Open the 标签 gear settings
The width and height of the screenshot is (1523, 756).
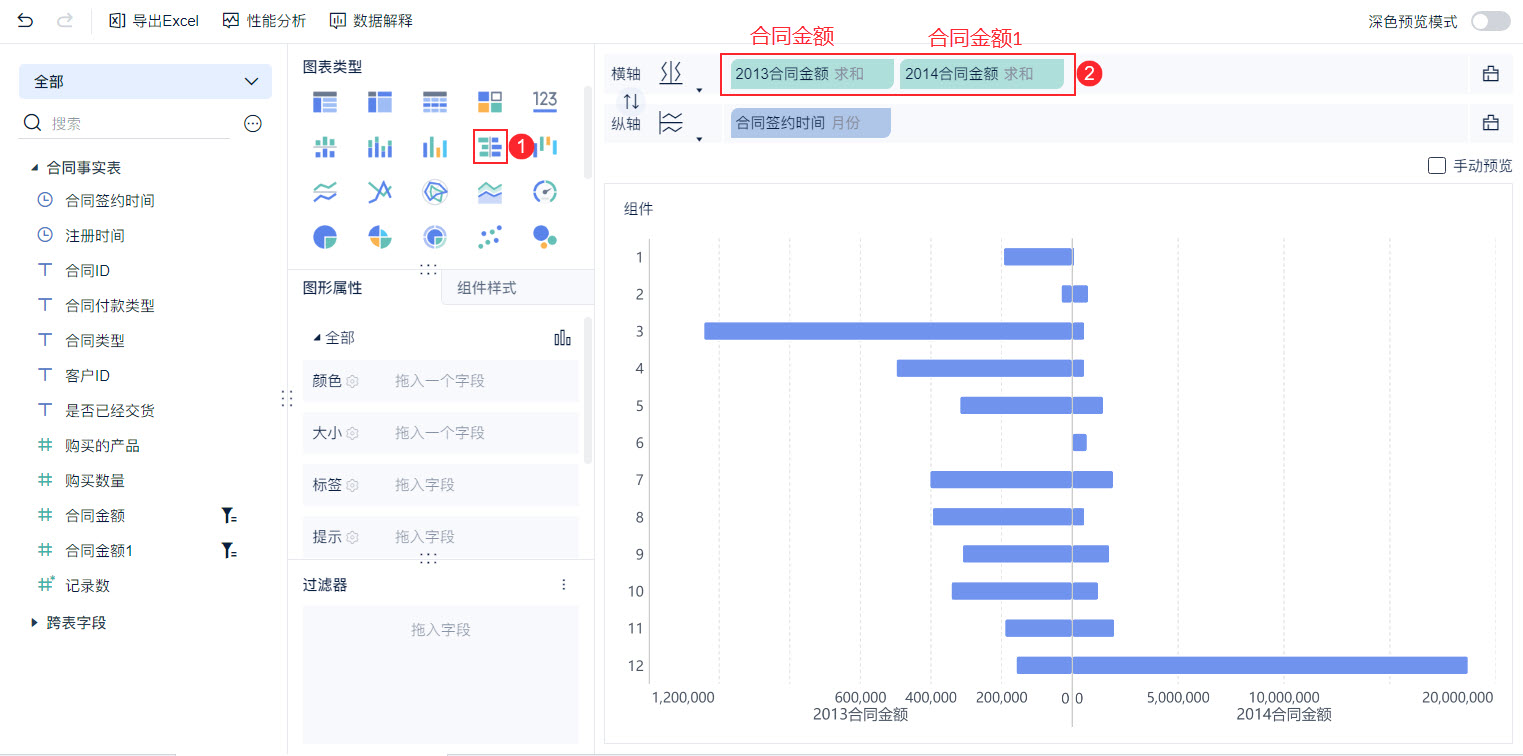[353, 485]
